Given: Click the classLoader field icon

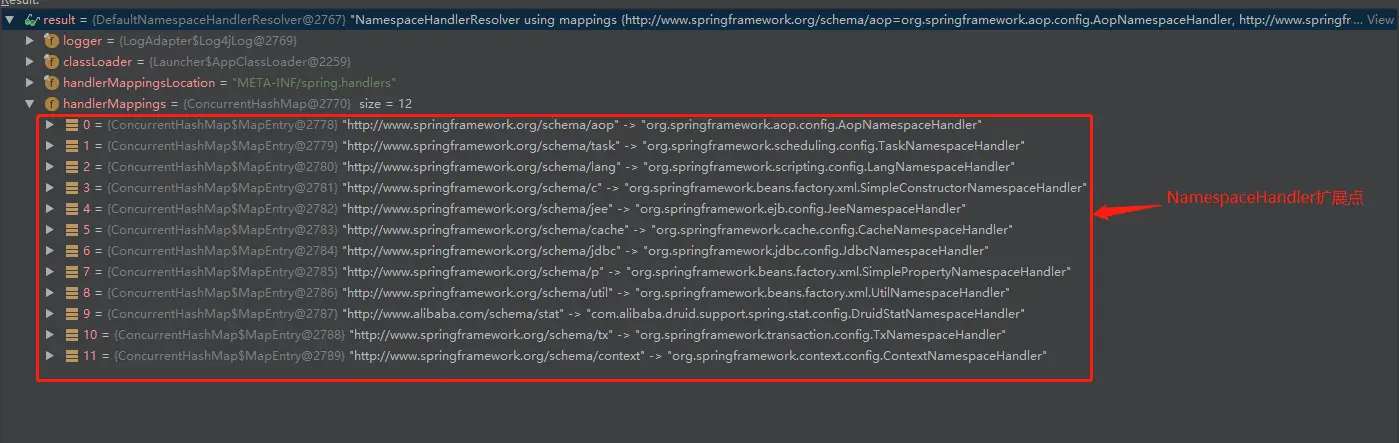Looking at the screenshot, I should 51,62.
